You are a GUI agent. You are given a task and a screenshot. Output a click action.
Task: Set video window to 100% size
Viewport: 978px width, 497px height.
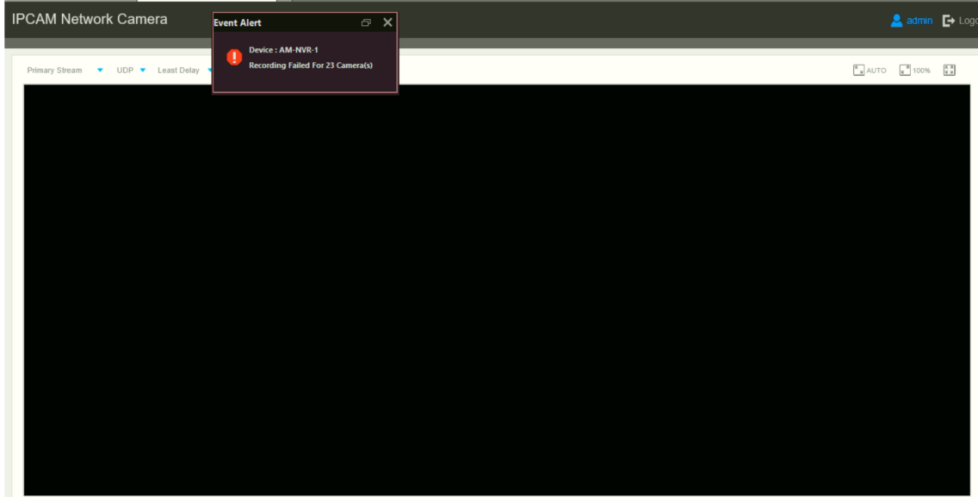click(915, 70)
